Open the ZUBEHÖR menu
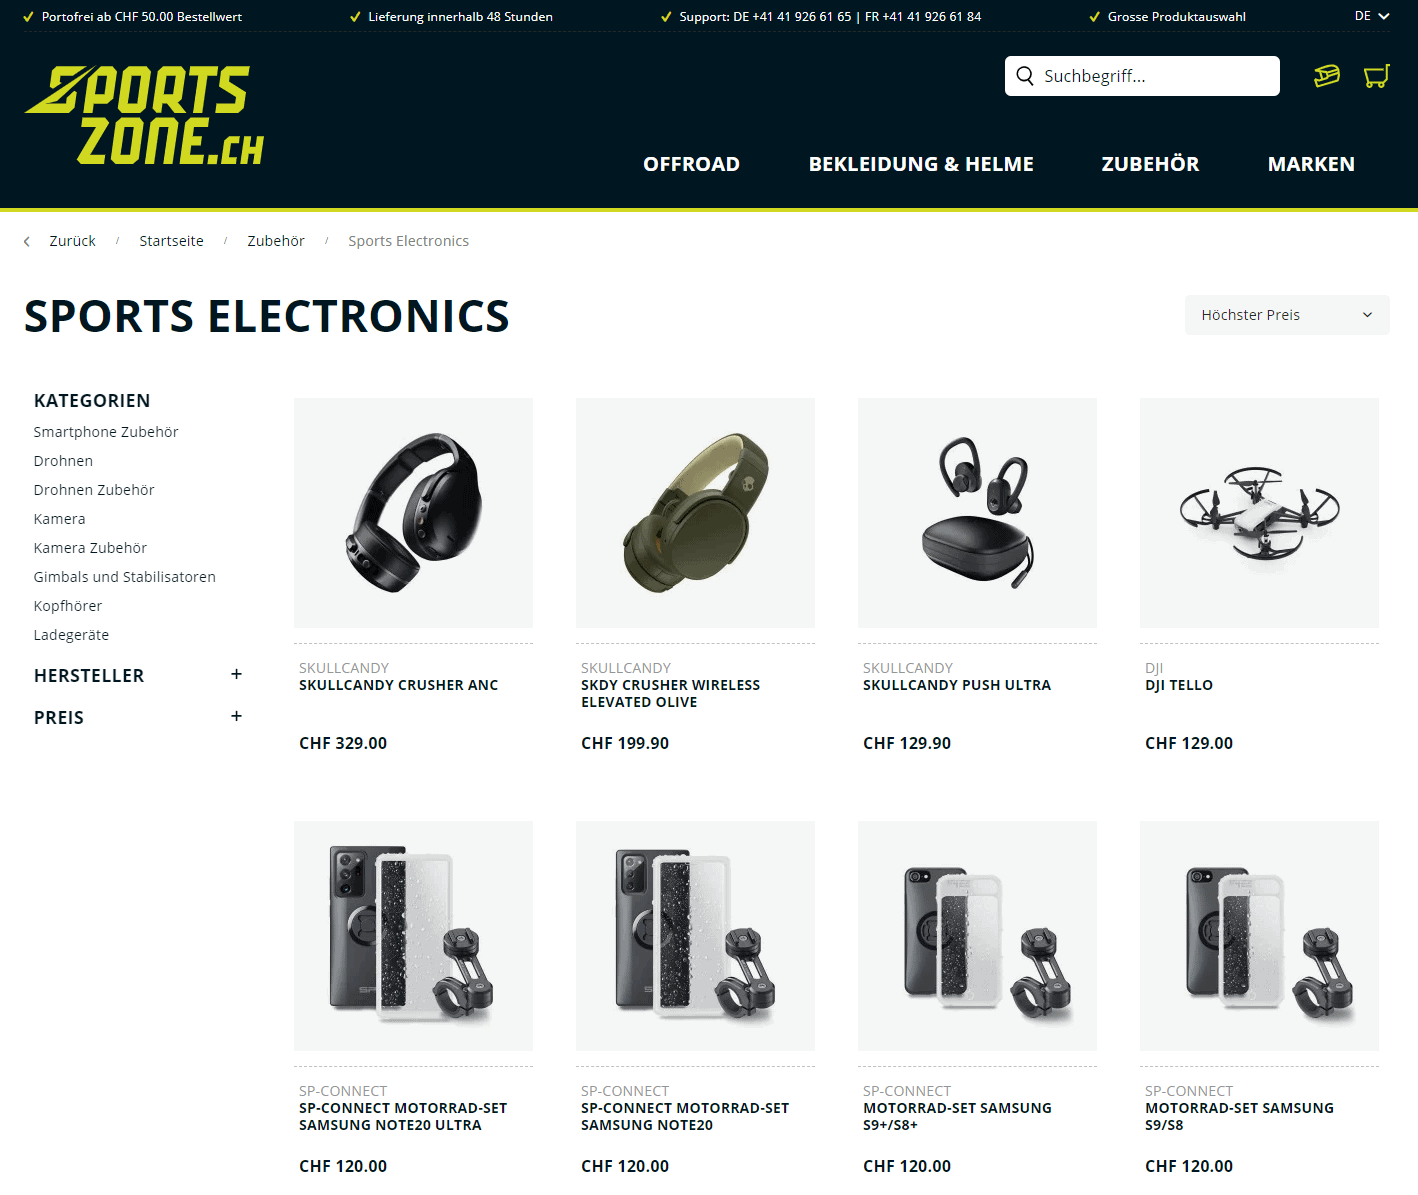Image resolution: width=1418 pixels, height=1195 pixels. pos(1150,164)
